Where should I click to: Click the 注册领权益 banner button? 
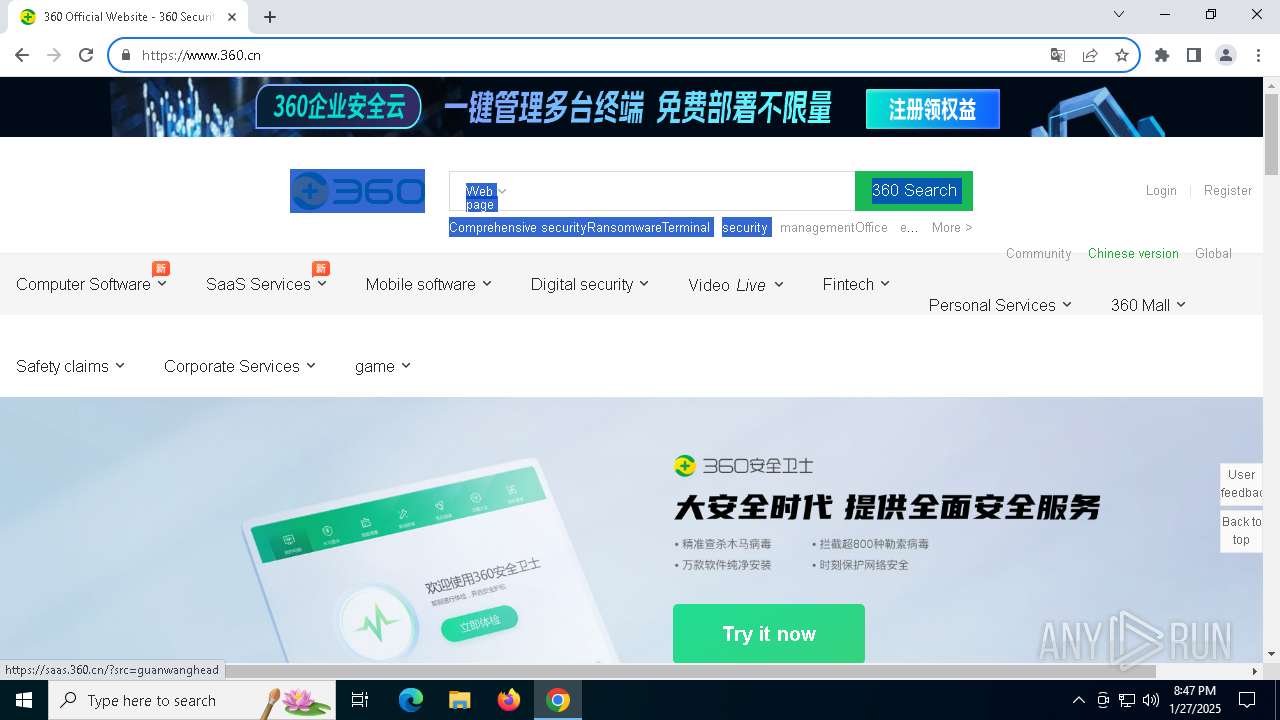(933, 109)
